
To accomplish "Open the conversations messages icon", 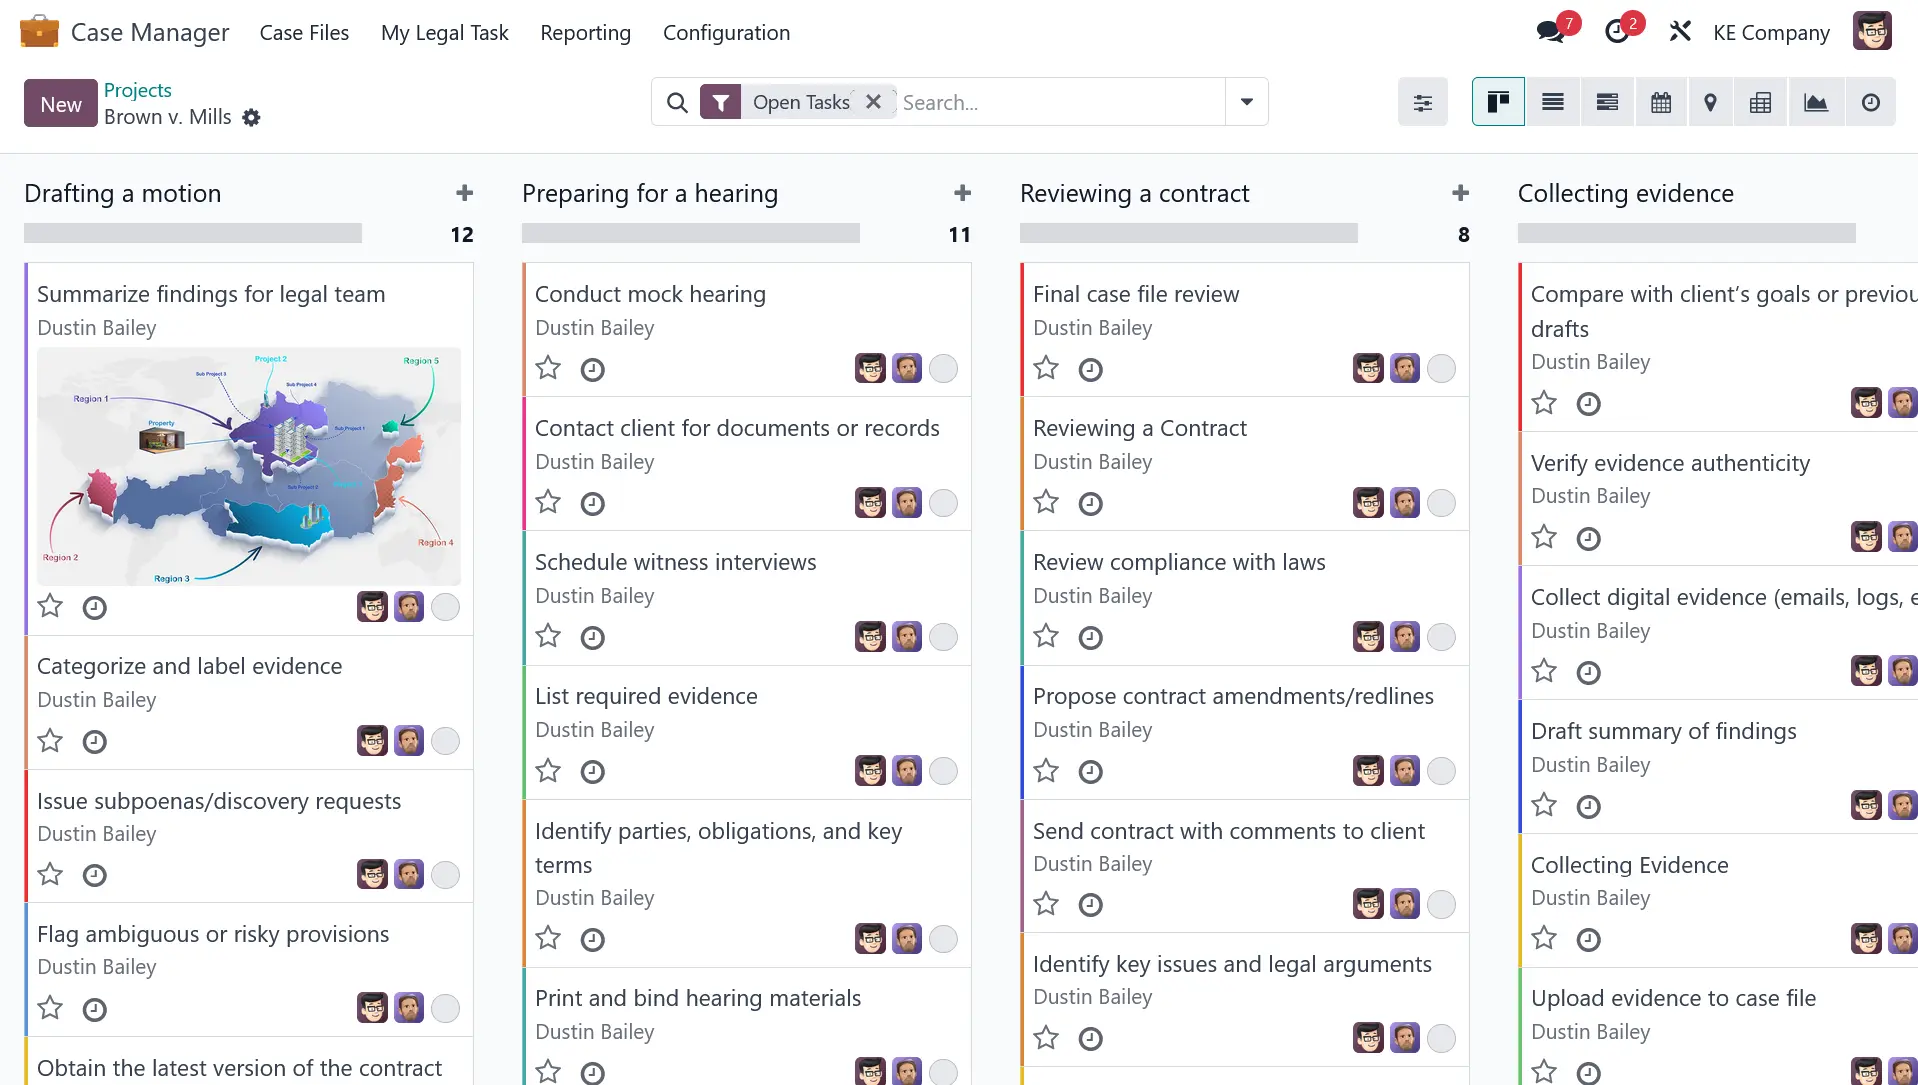I will coord(1551,32).
